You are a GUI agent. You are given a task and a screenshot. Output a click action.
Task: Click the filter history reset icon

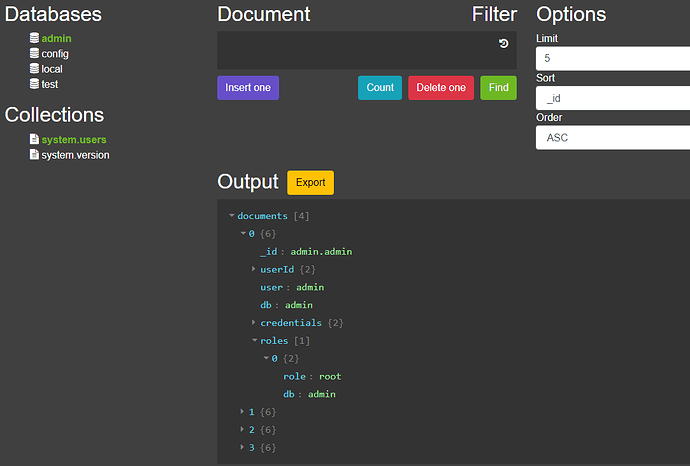click(503, 44)
